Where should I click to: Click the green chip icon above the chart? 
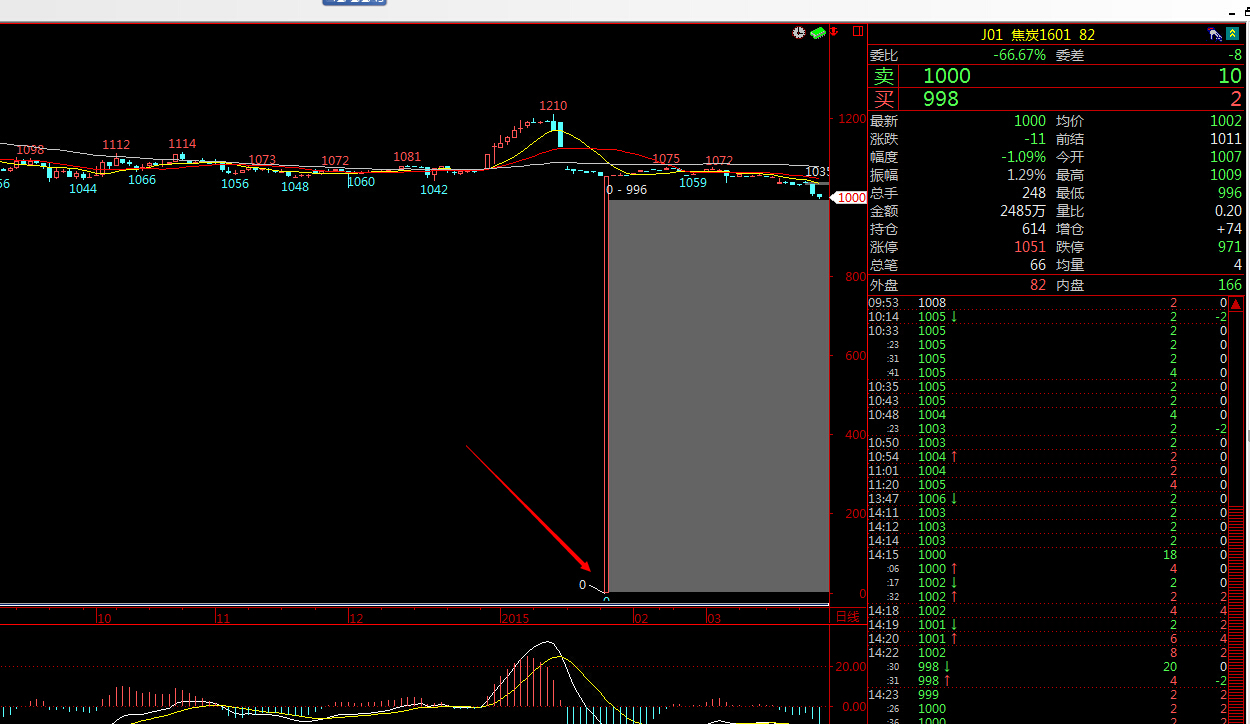(818, 33)
